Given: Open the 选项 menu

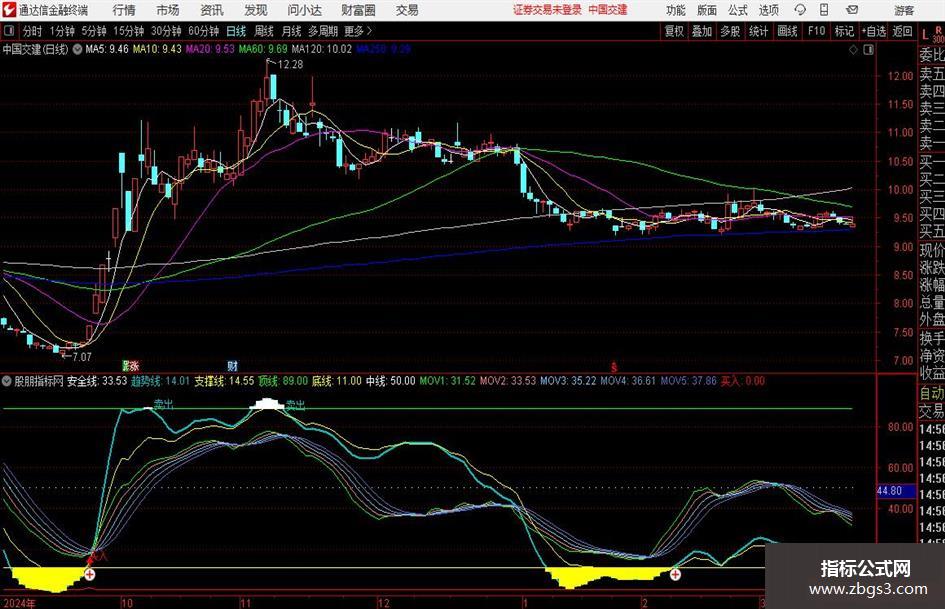Looking at the screenshot, I should [x=769, y=10].
